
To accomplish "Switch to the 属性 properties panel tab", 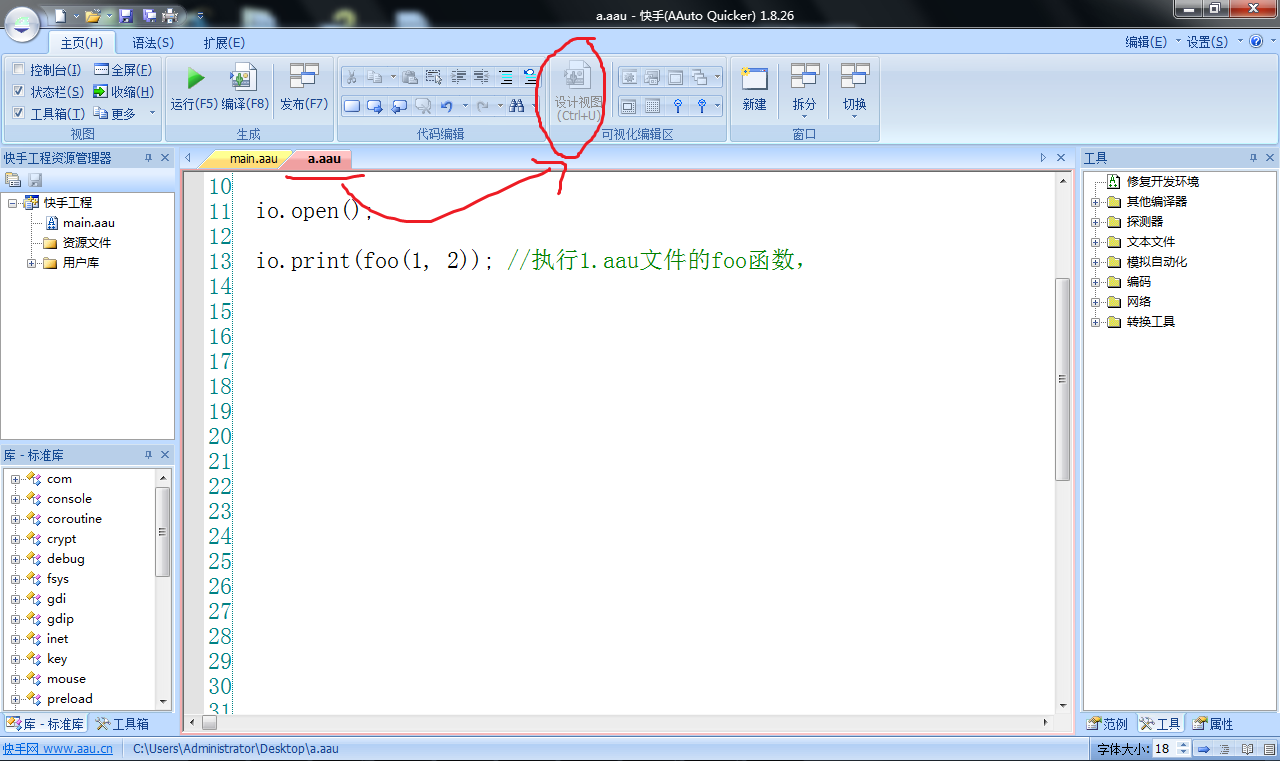I will tap(1213, 724).
